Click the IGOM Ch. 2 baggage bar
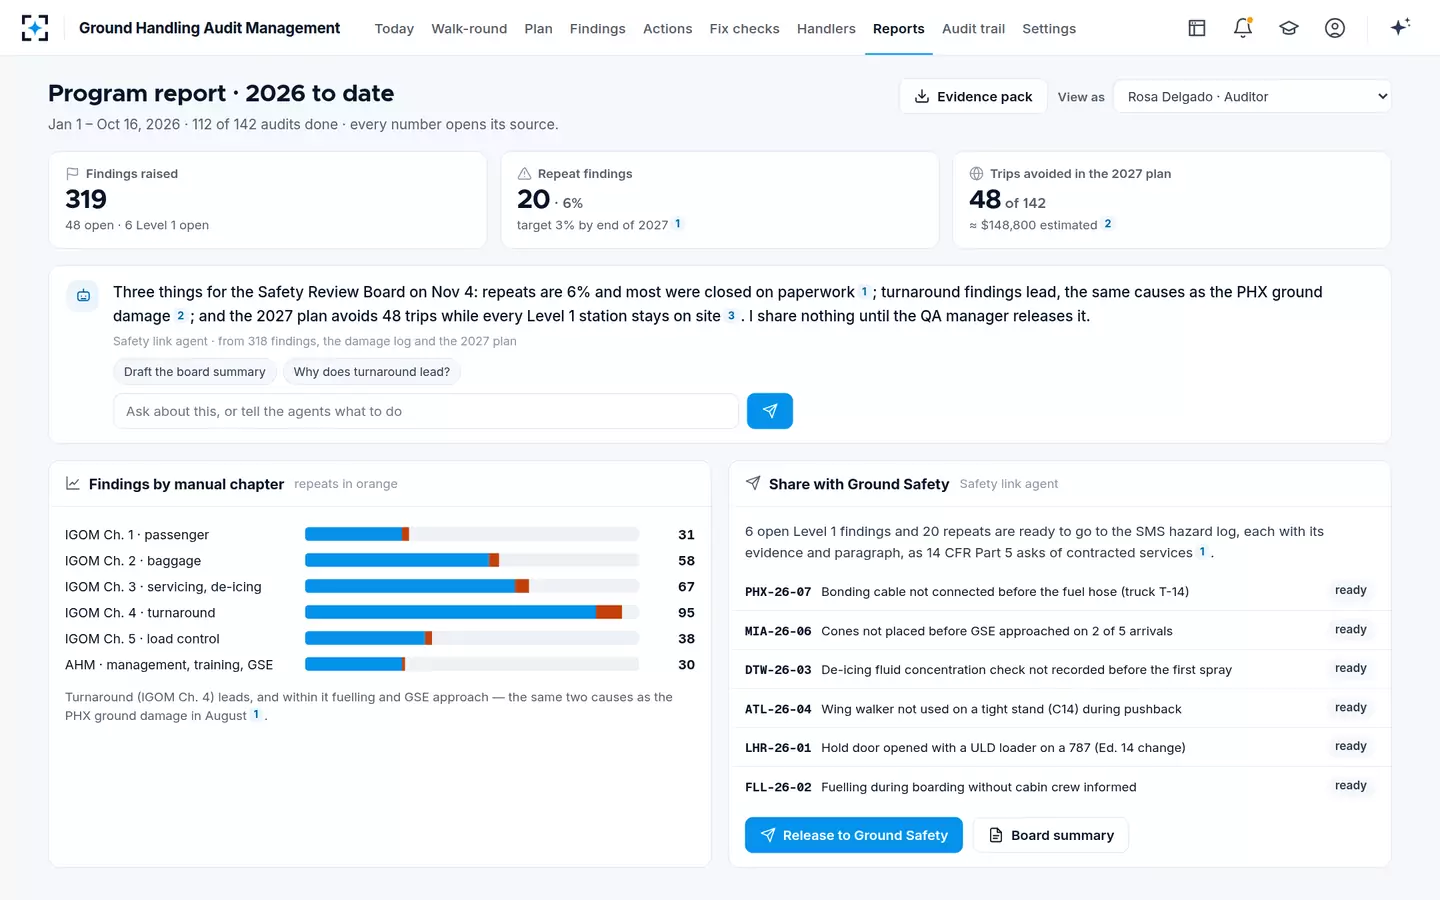Image resolution: width=1440 pixels, height=900 pixels. (x=472, y=561)
